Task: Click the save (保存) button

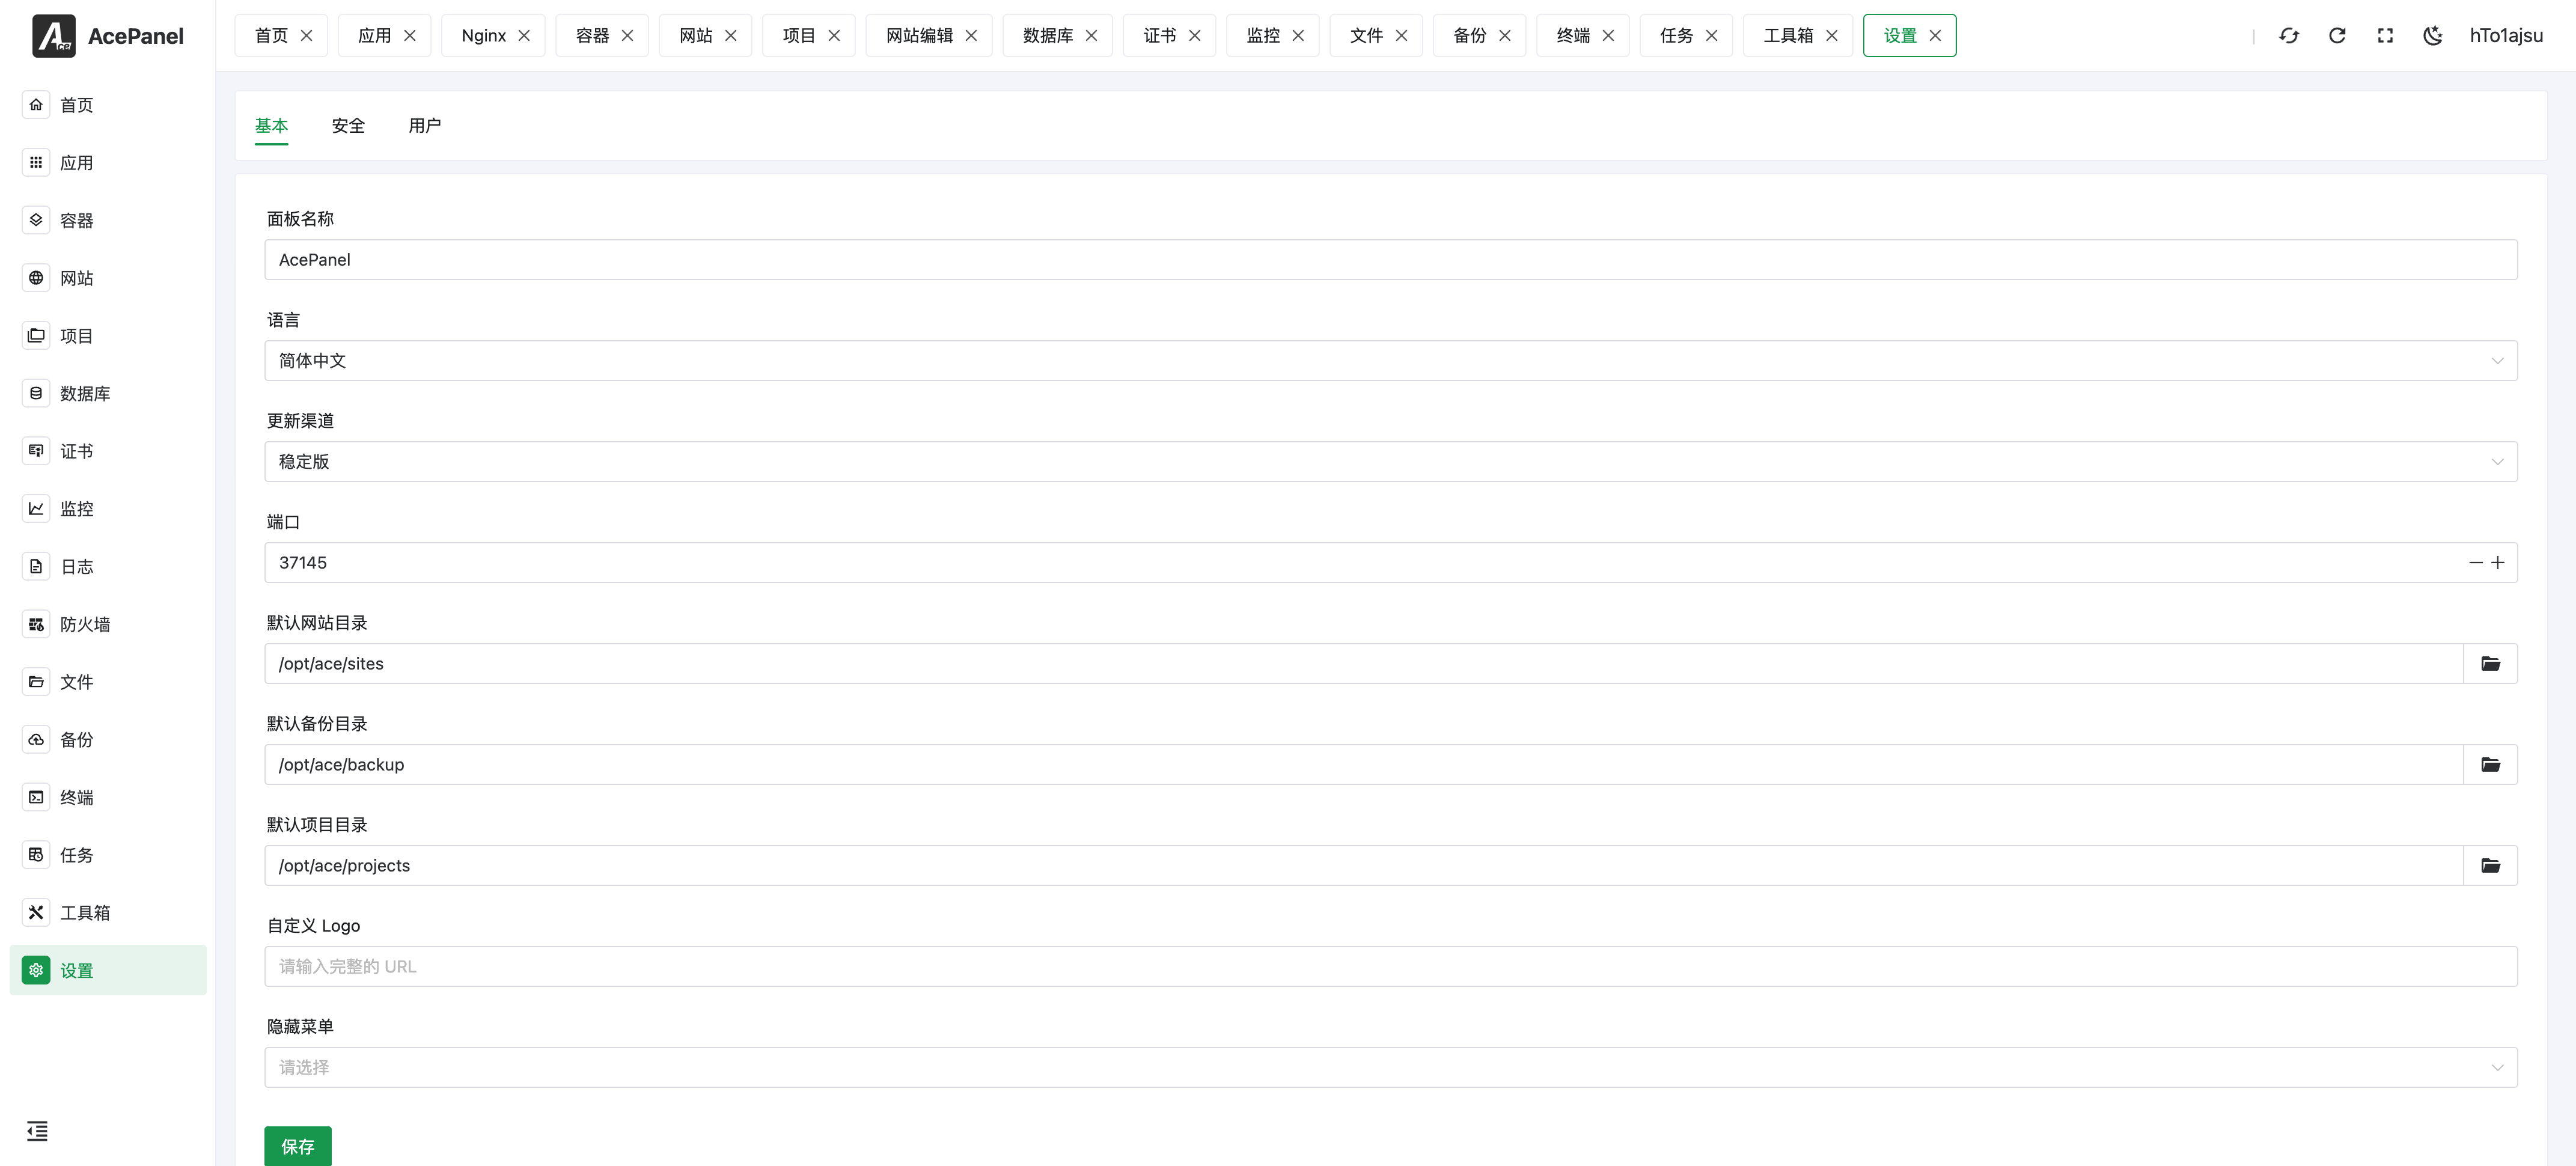Action: pyautogui.click(x=297, y=1146)
